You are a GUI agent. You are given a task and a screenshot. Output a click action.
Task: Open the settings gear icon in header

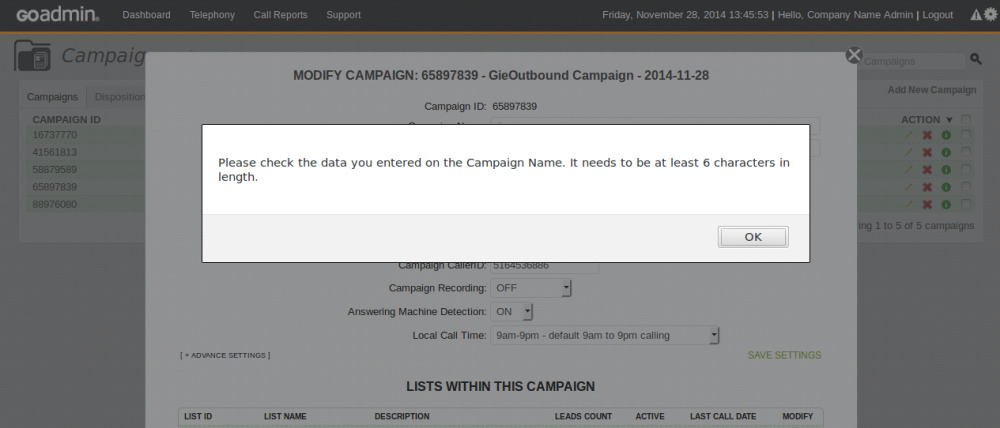(x=991, y=15)
